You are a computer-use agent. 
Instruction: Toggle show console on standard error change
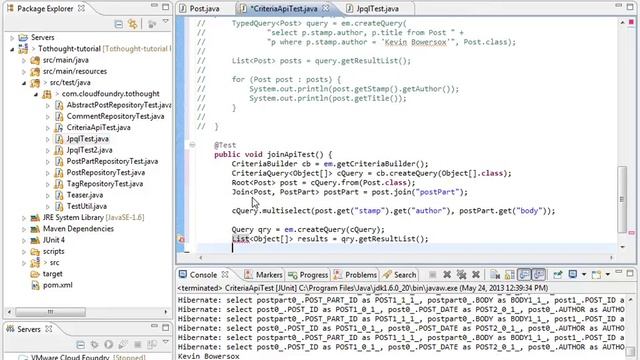tap(539, 275)
